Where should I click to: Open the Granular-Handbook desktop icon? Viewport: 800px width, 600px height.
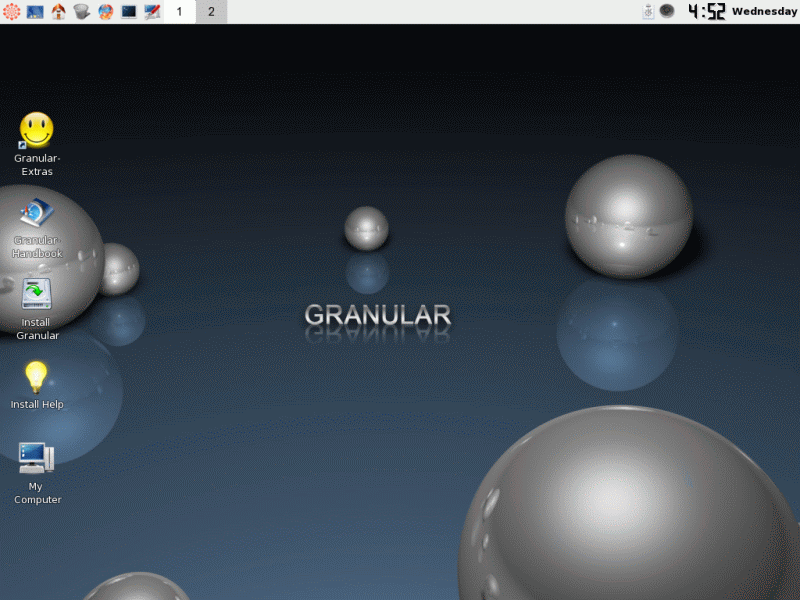[37, 213]
